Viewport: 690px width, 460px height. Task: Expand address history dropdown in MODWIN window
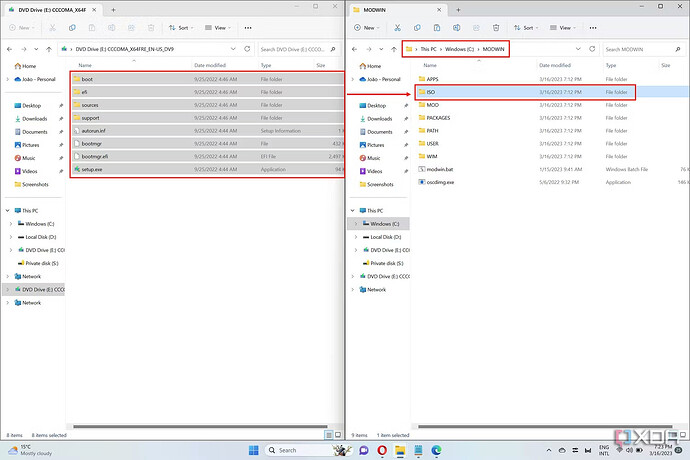click(x=578, y=49)
